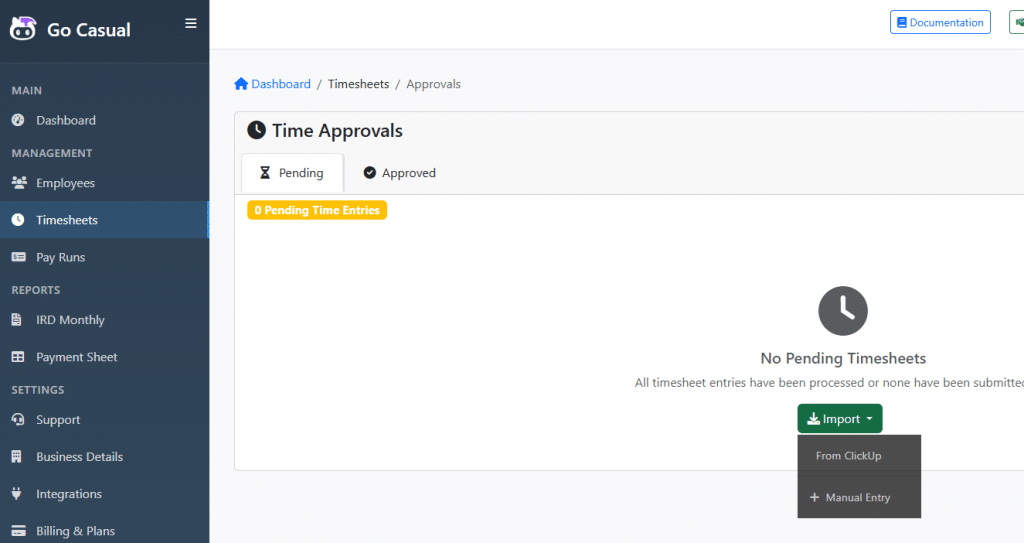Switch to the Pending tab
Screen dimensions: 1024x543
point(292,173)
